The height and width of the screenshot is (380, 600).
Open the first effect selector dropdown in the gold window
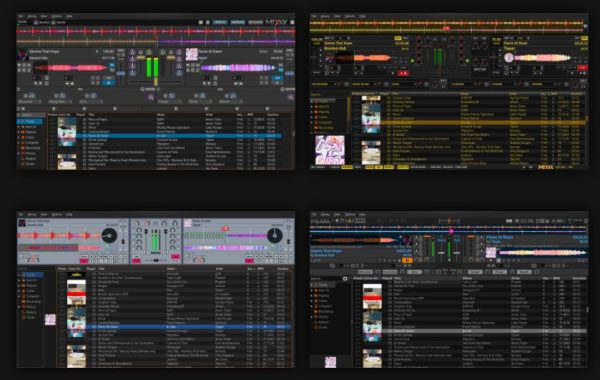pyautogui.click(x=324, y=84)
